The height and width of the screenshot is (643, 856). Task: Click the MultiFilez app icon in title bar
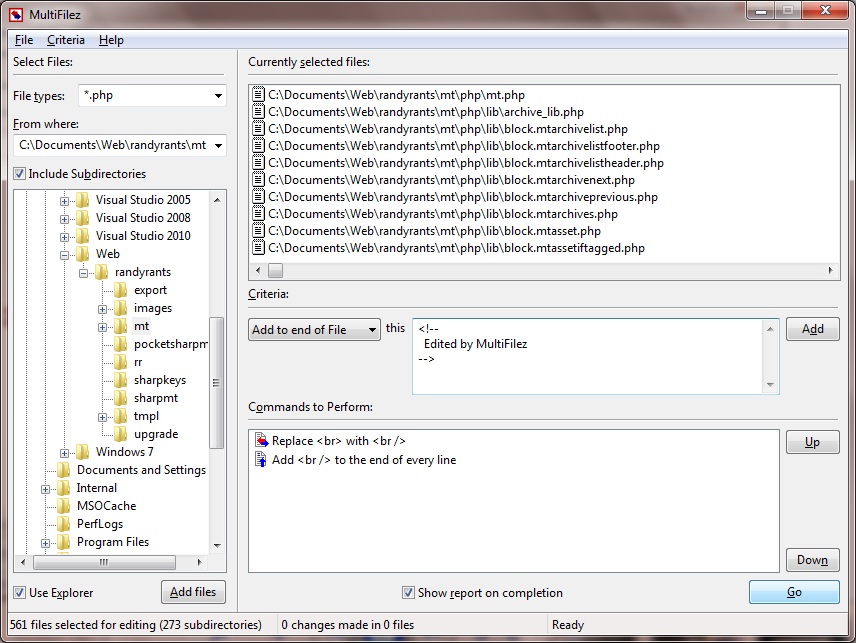pyautogui.click(x=16, y=14)
